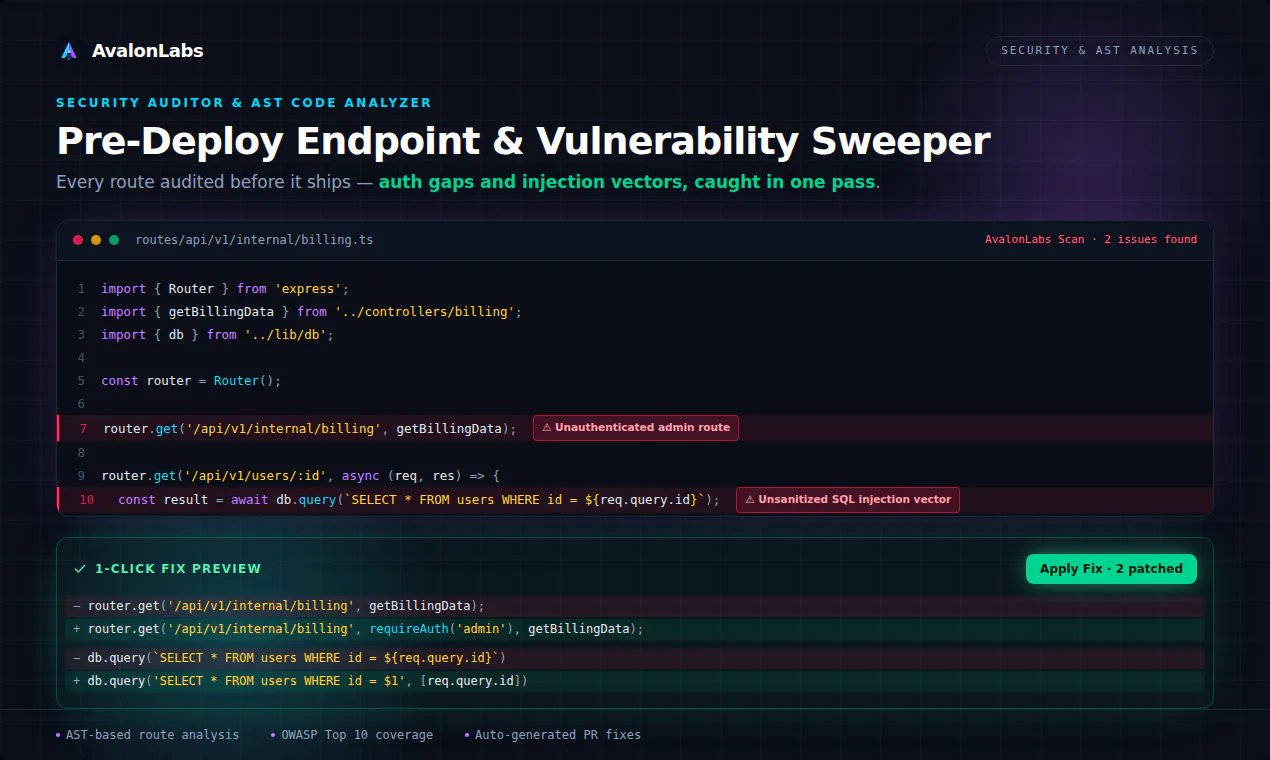Screen dimensions: 1270x760
Task: Click OWASP Top 10 coverage footer item
Action: (352, 735)
